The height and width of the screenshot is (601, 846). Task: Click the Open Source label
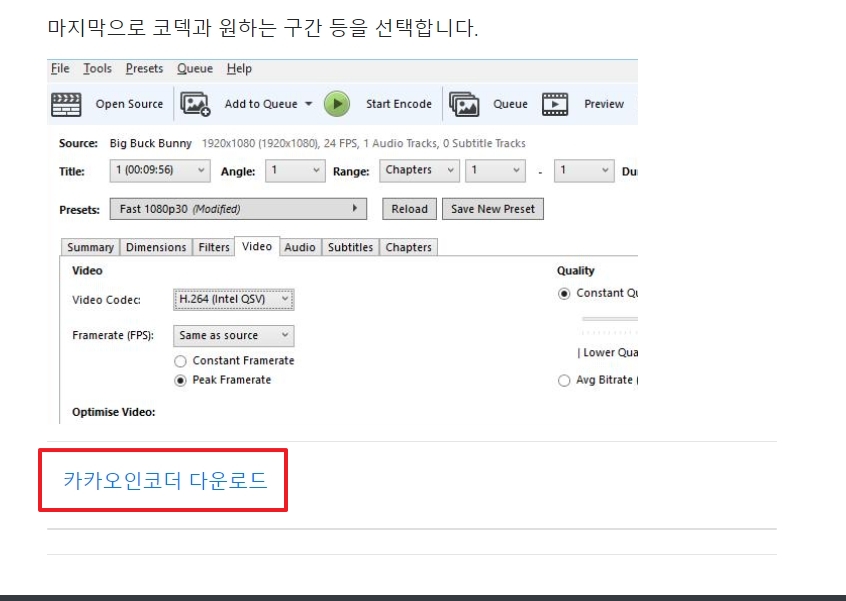point(129,104)
